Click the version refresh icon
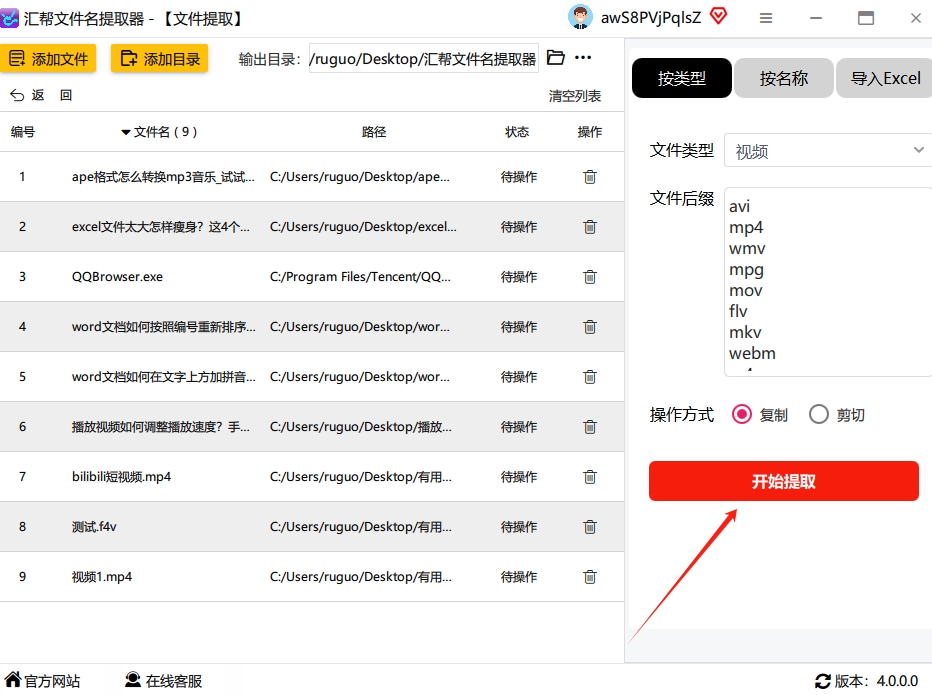This screenshot has width=932, height=695. pyautogui.click(x=823, y=681)
